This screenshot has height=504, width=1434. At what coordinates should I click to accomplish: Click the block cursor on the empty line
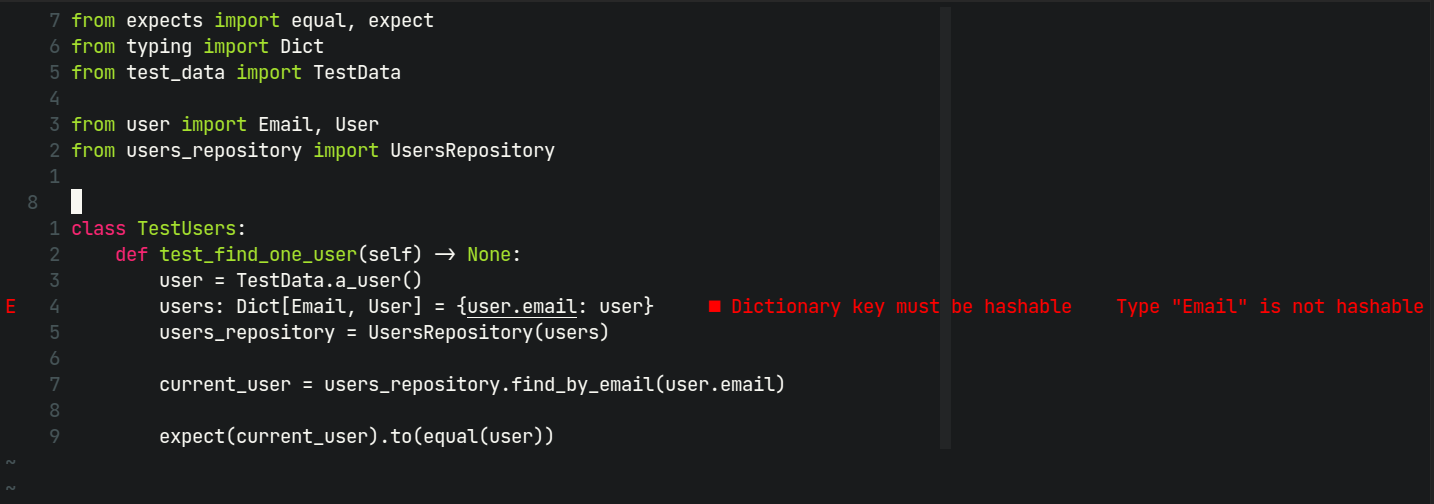[x=76, y=202]
